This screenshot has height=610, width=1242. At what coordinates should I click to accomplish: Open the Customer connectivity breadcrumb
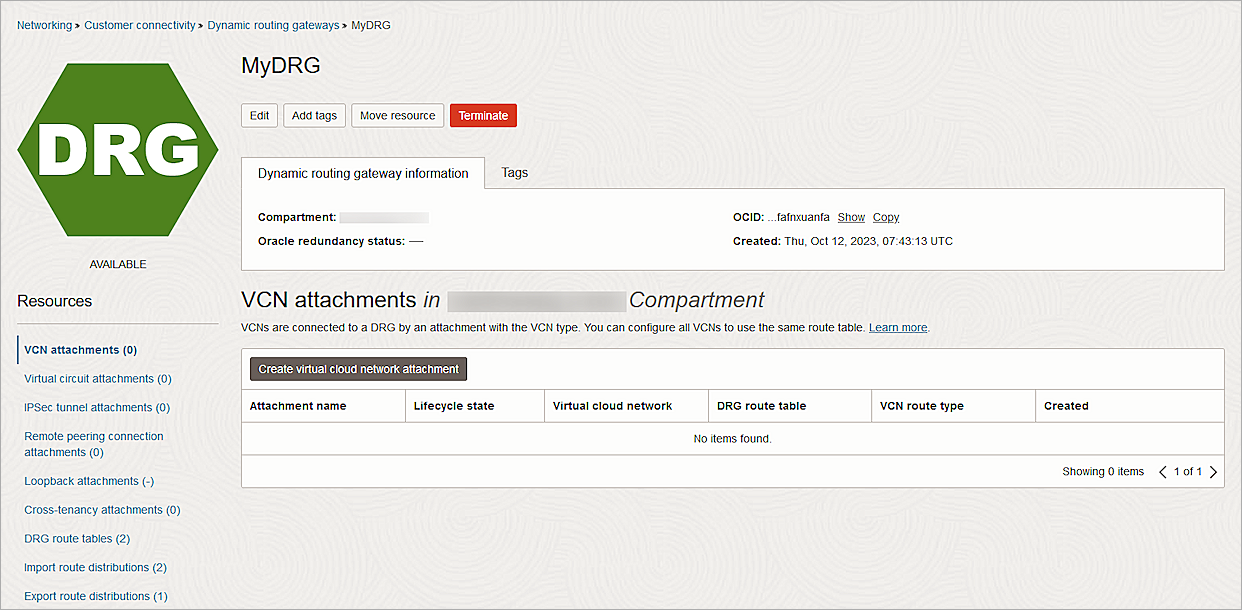[139, 25]
